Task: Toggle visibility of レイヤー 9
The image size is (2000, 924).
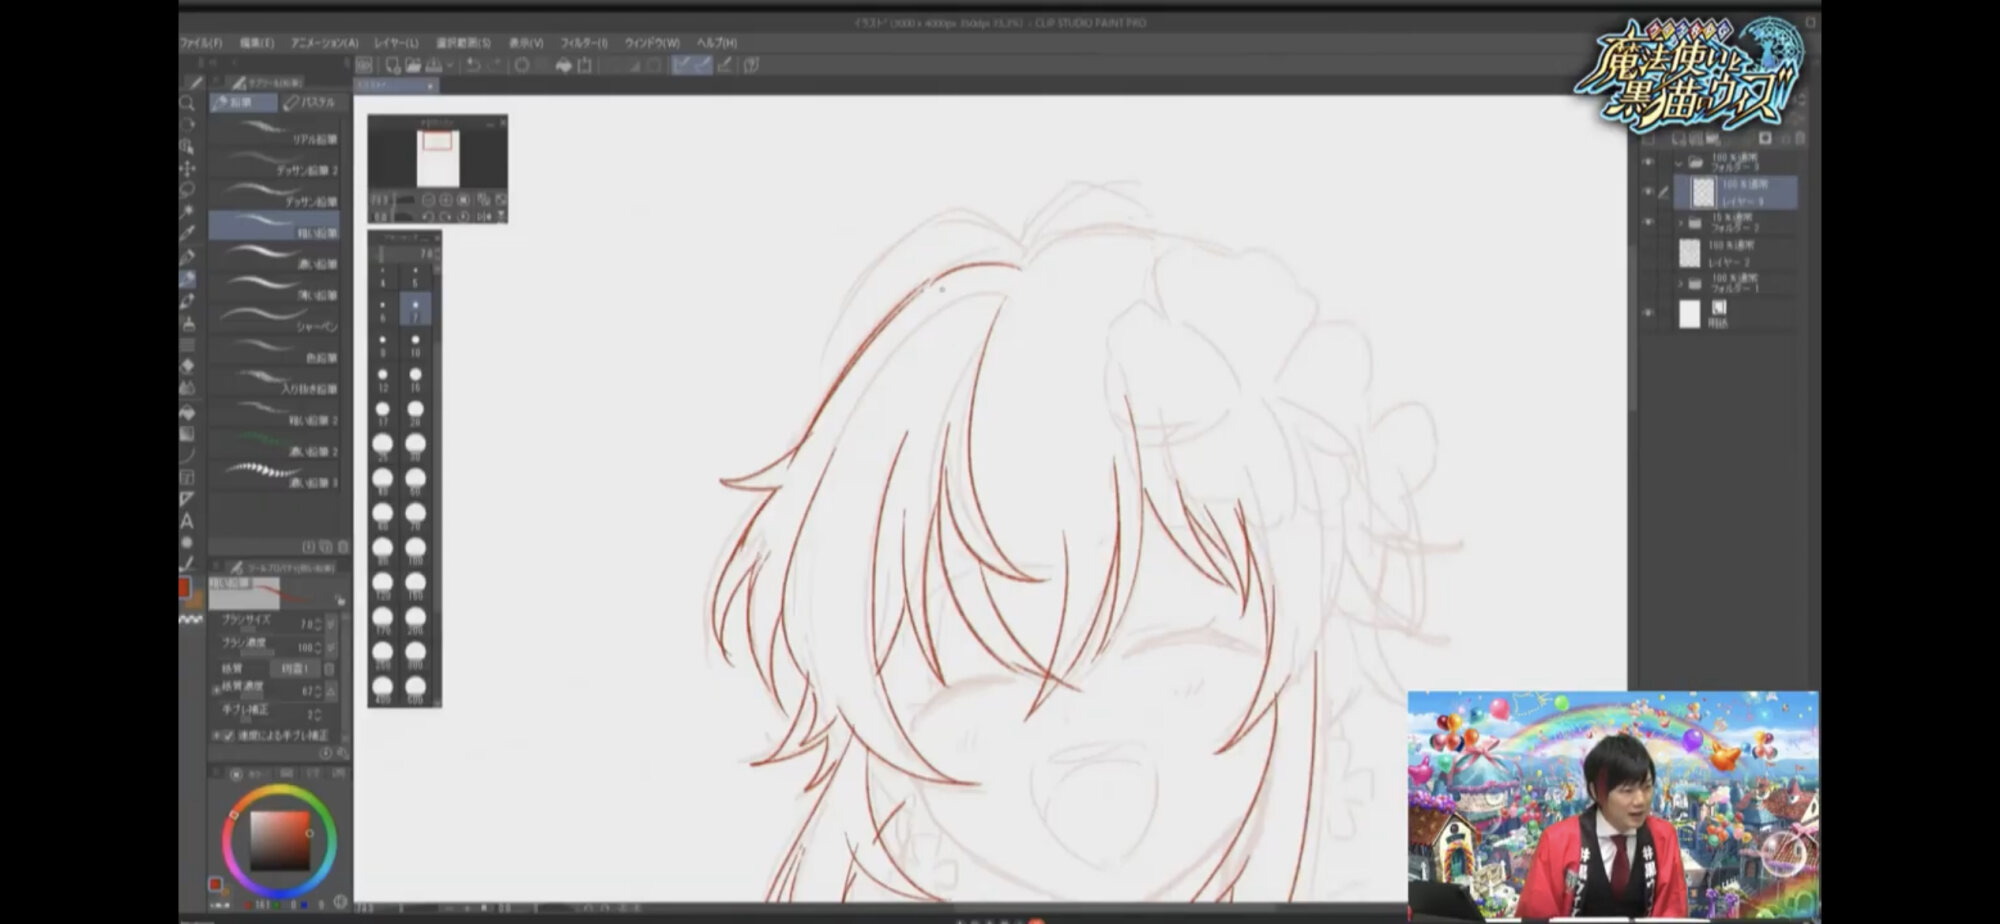Action: coord(1648,191)
